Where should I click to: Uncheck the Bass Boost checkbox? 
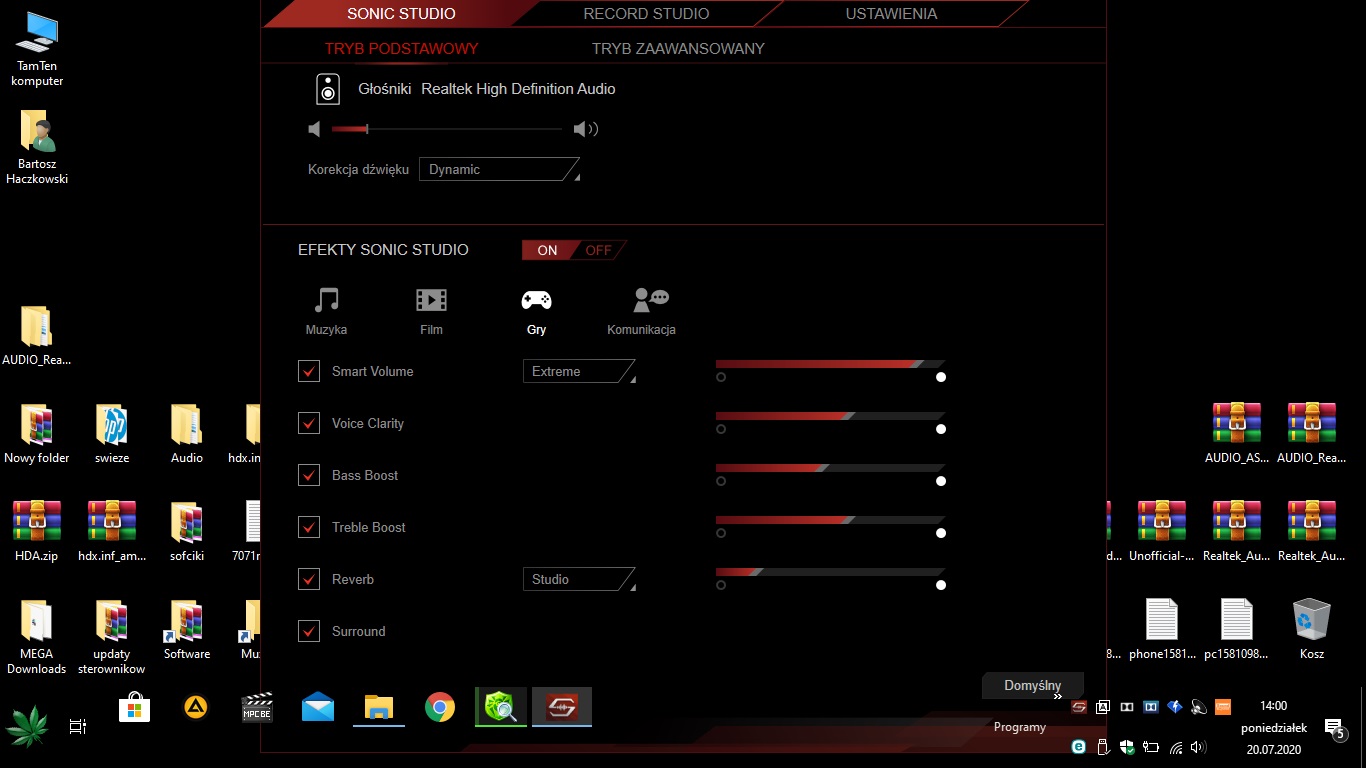[x=309, y=475]
